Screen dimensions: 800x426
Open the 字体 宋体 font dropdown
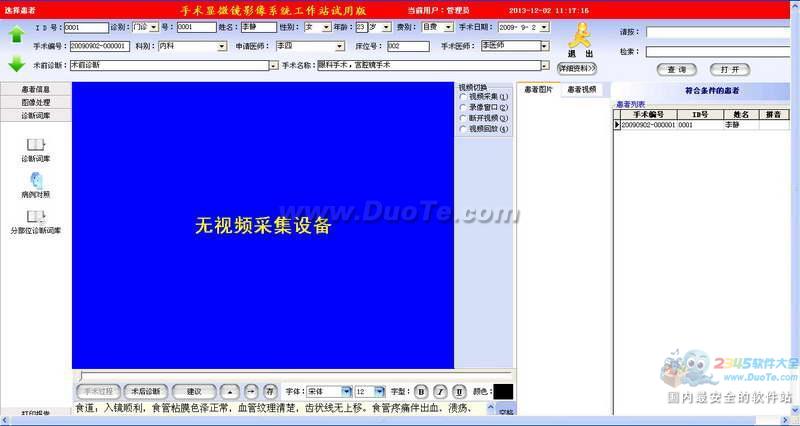pyautogui.click(x=346, y=391)
